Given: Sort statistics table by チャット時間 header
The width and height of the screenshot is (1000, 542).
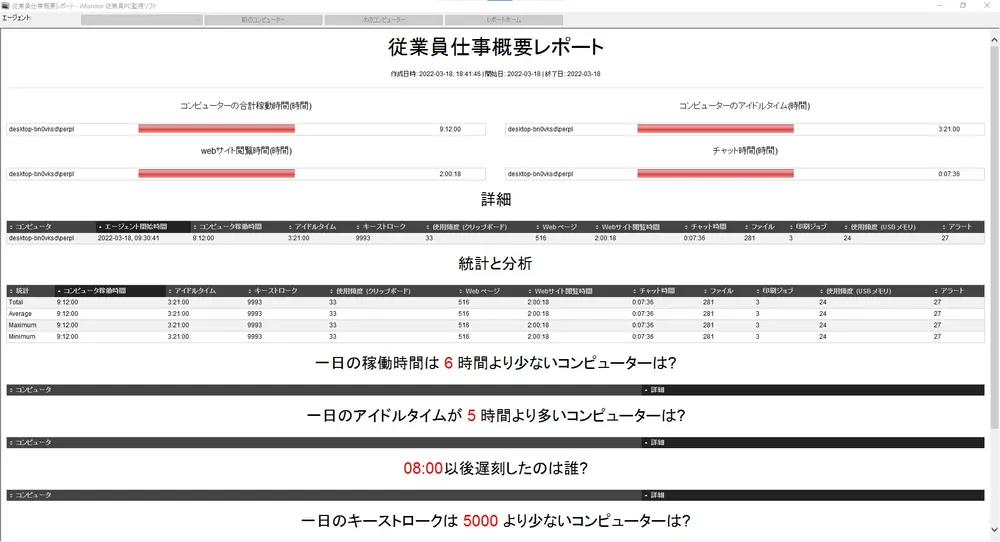Looking at the screenshot, I should coord(666,291).
